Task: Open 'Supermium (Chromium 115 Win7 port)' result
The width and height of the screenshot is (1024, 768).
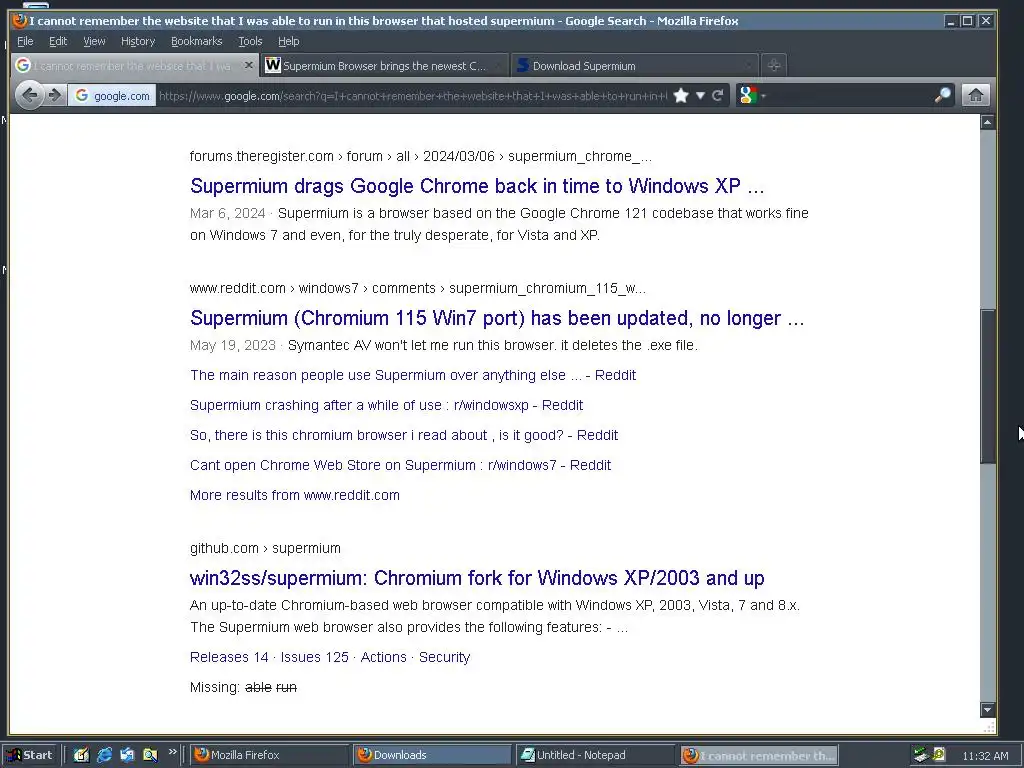Action: [x=497, y=318]
